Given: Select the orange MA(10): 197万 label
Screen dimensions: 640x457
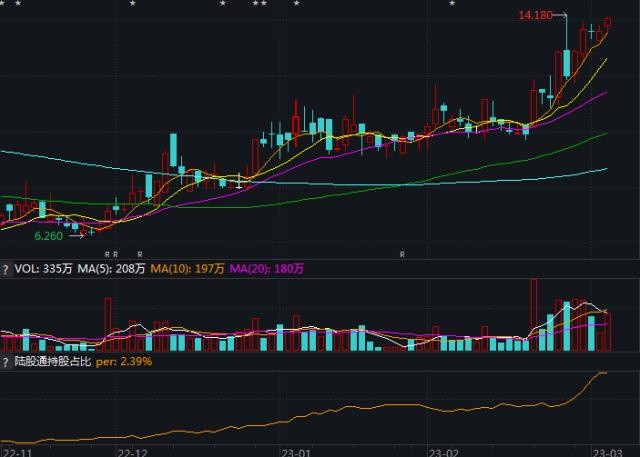Looking at the screenshot, I should 187,269.
